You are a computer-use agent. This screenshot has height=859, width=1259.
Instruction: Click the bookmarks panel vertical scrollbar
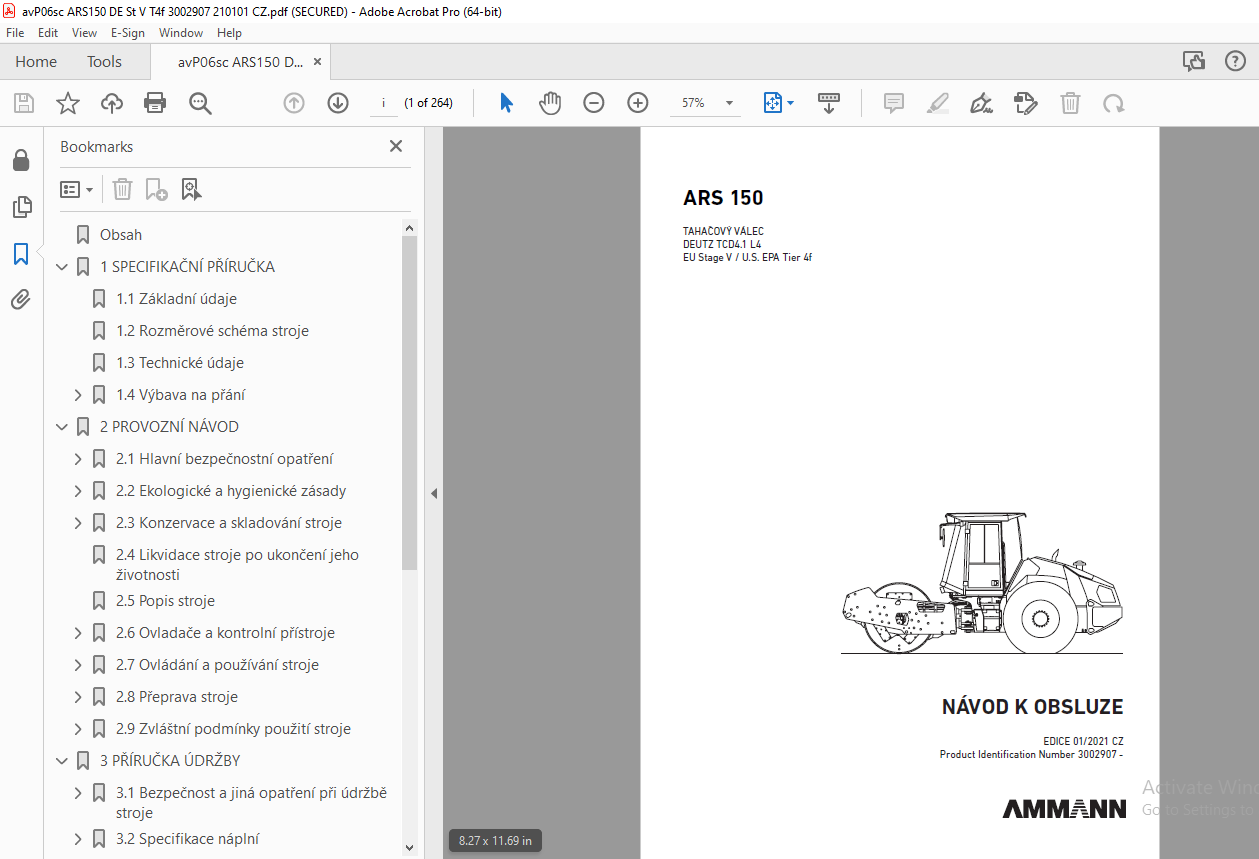pyautogui.click(x=409, y=403)
